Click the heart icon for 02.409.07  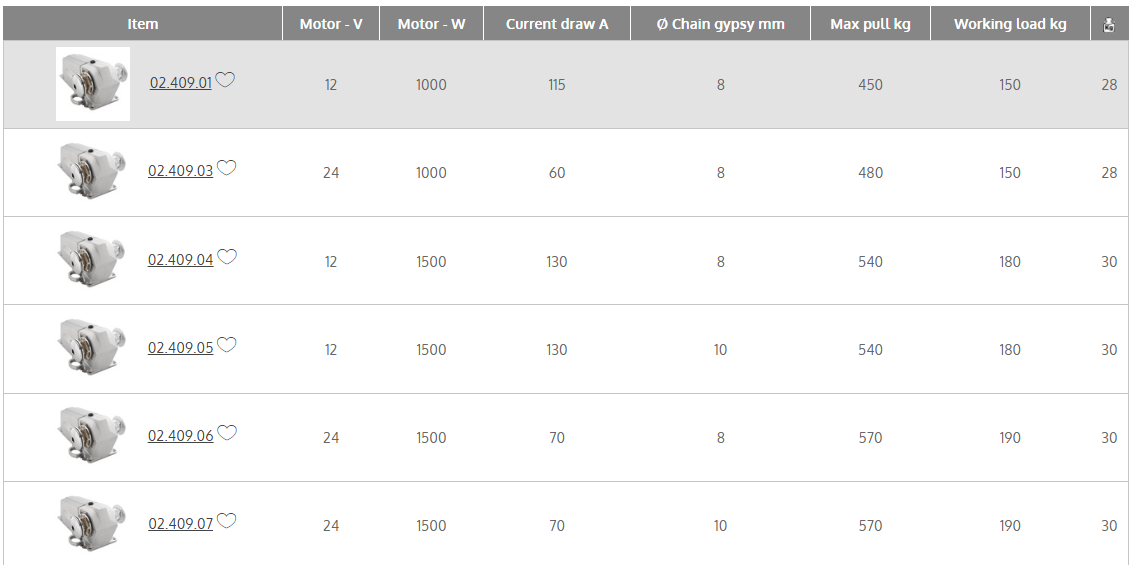[x=227, y=521]
